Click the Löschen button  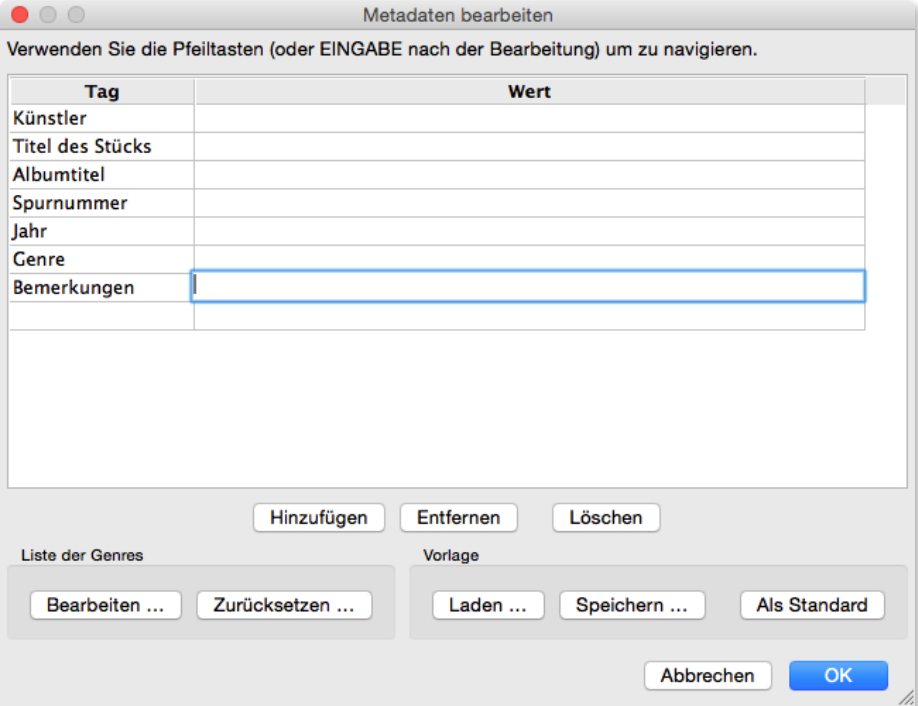point(605,518)
